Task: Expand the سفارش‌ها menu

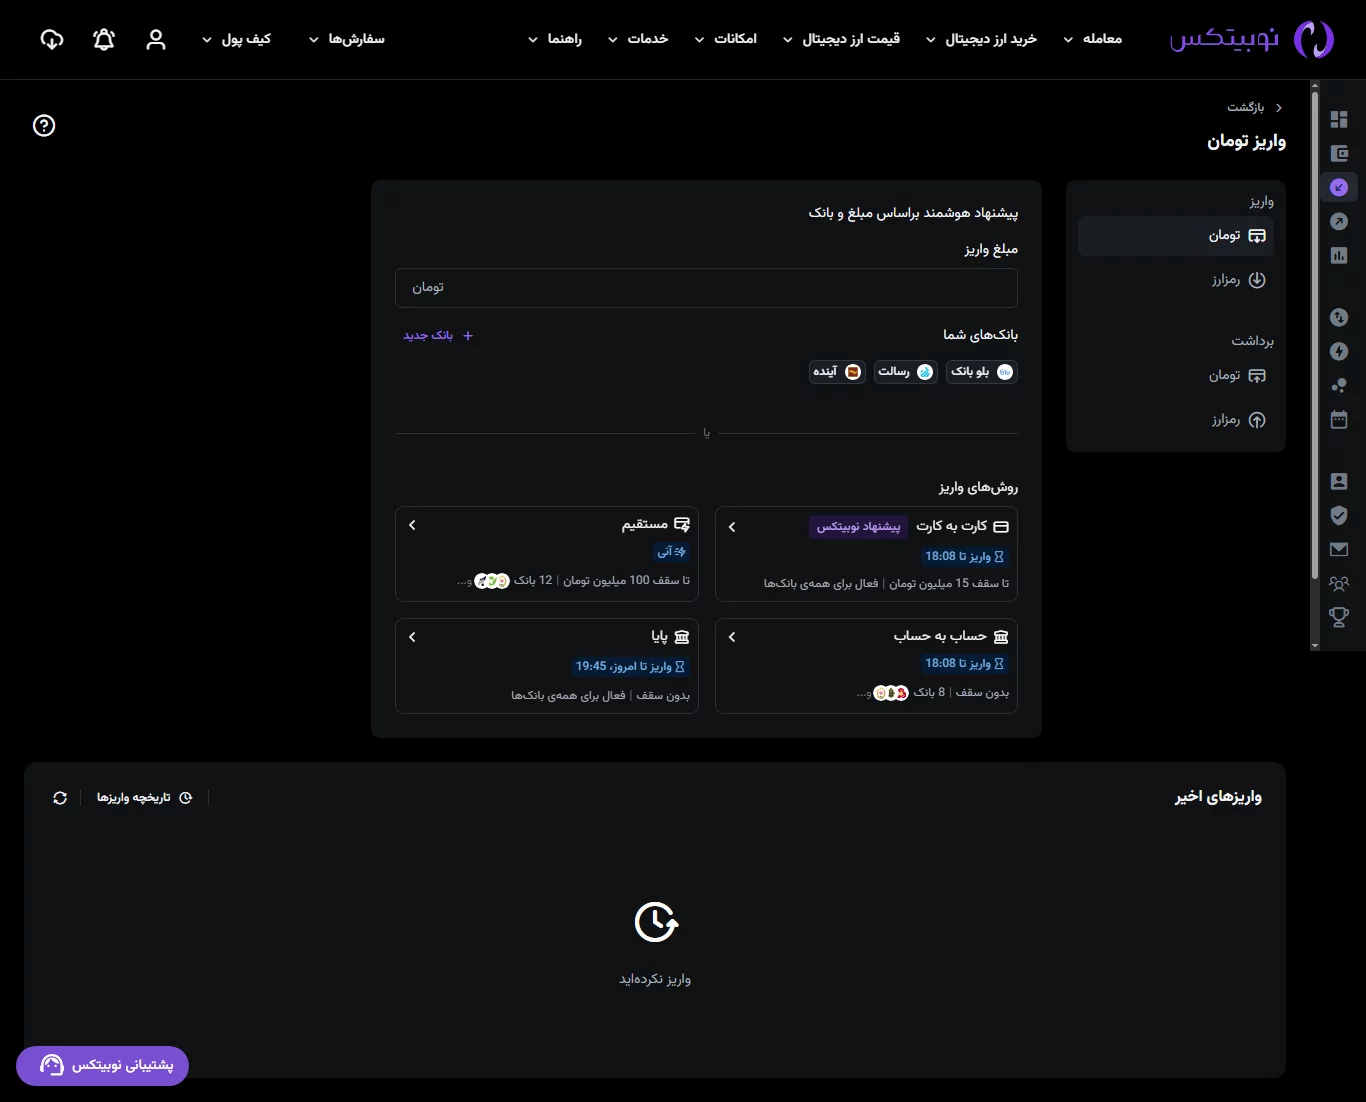Action: point(346,39)
